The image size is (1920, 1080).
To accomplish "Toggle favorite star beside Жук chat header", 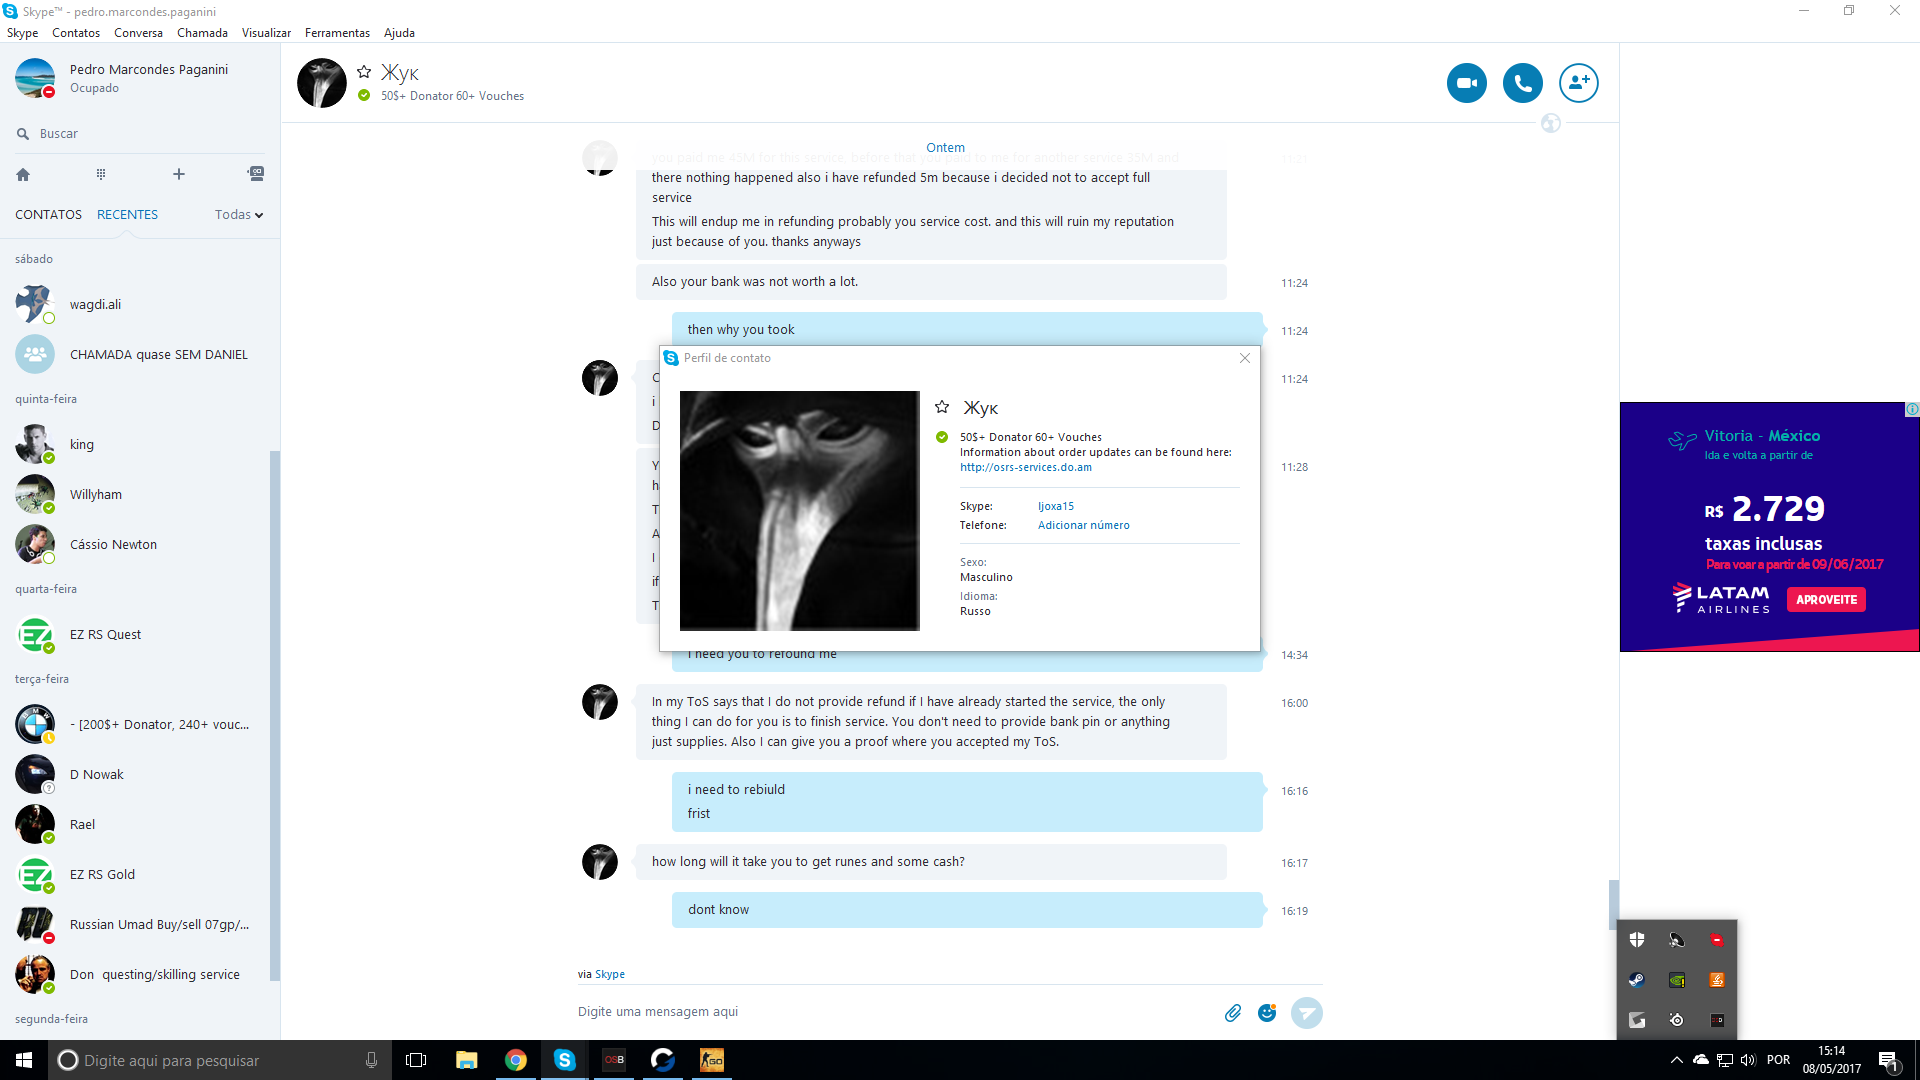I will 364,72.
